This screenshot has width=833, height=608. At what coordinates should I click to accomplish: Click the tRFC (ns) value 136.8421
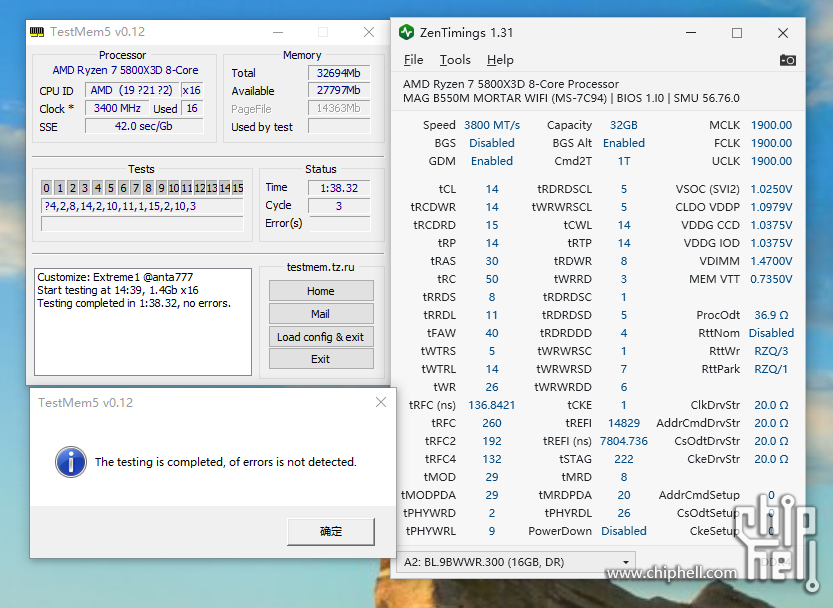click(x=492, y=405)
